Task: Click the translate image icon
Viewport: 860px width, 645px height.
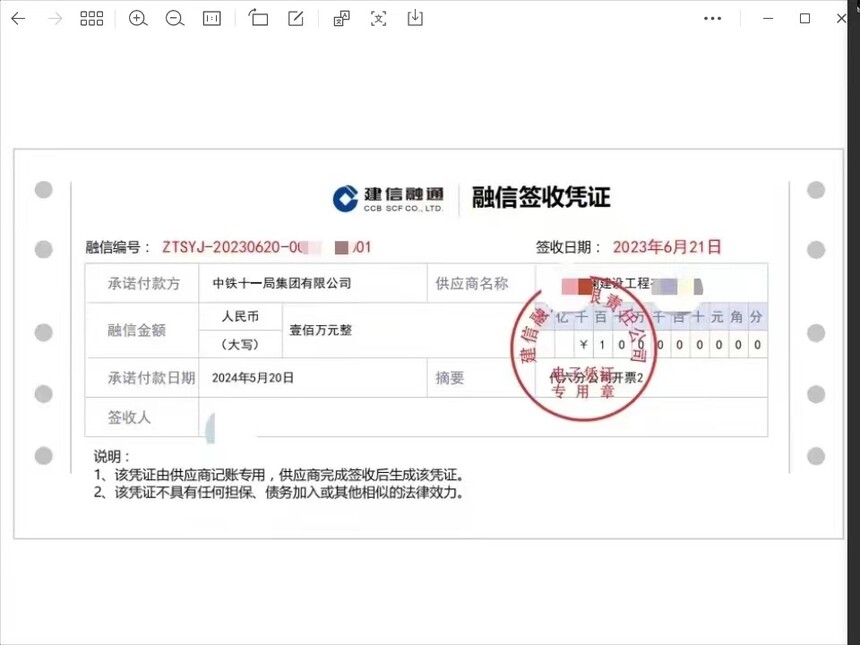Action: [342, 19]
